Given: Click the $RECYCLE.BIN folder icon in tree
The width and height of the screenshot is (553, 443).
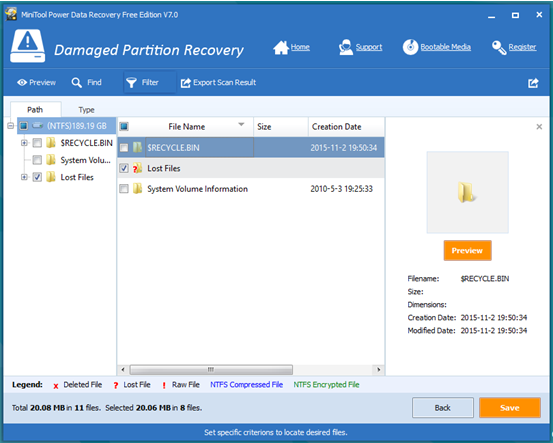Looking at the screenshot, I should tap(51, 143).
